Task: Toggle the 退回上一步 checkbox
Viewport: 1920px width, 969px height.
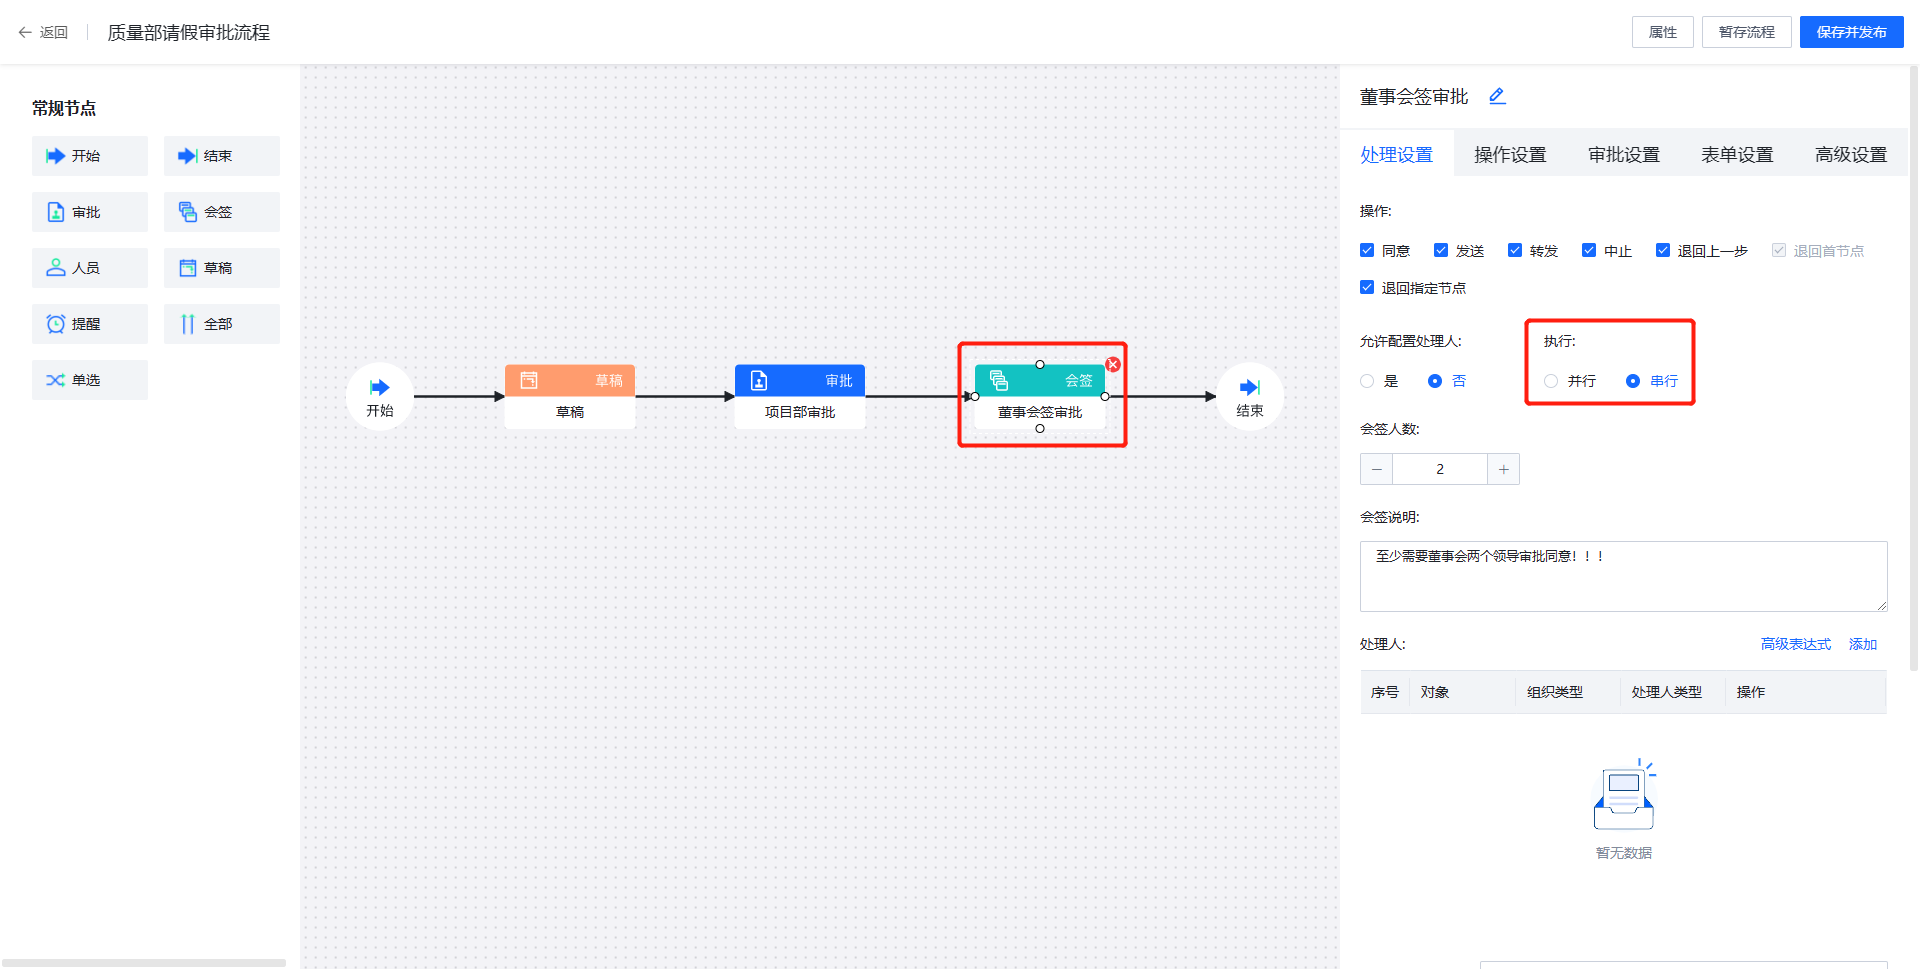Action: pyautogui.click(x=1663, y=250)
